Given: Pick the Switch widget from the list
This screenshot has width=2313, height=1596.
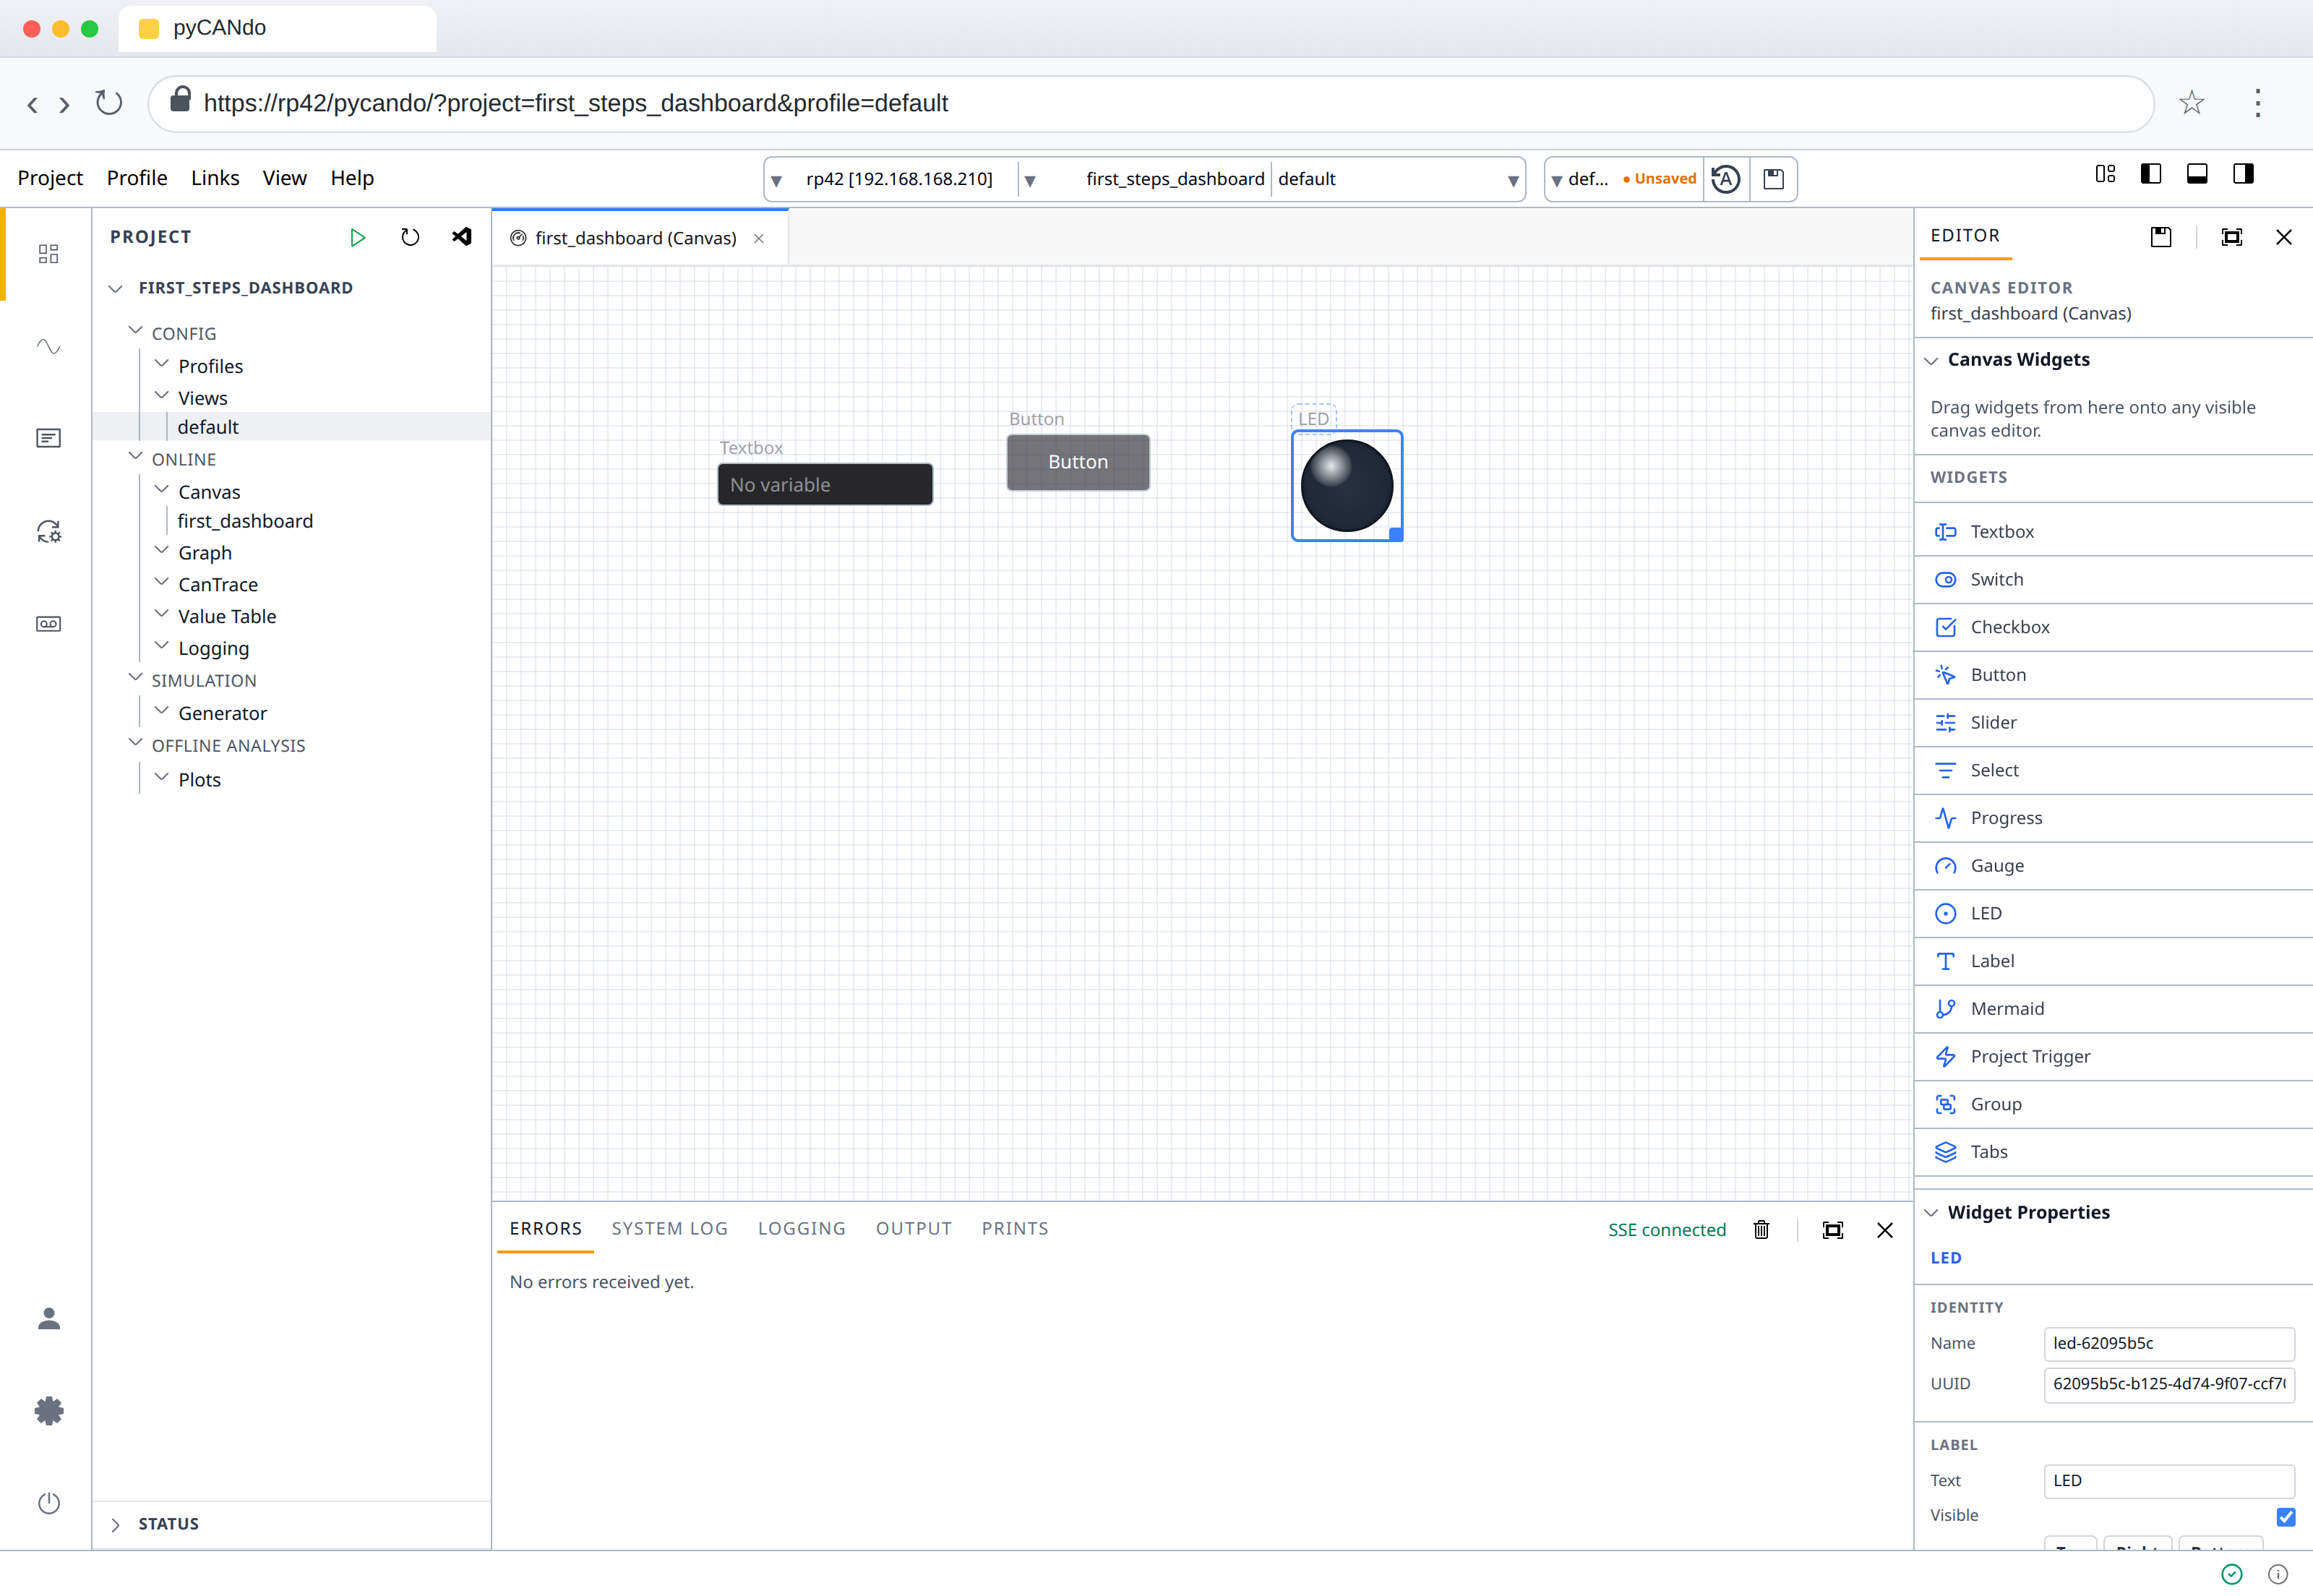Looking at the screenshot, I should (2114, 580).
